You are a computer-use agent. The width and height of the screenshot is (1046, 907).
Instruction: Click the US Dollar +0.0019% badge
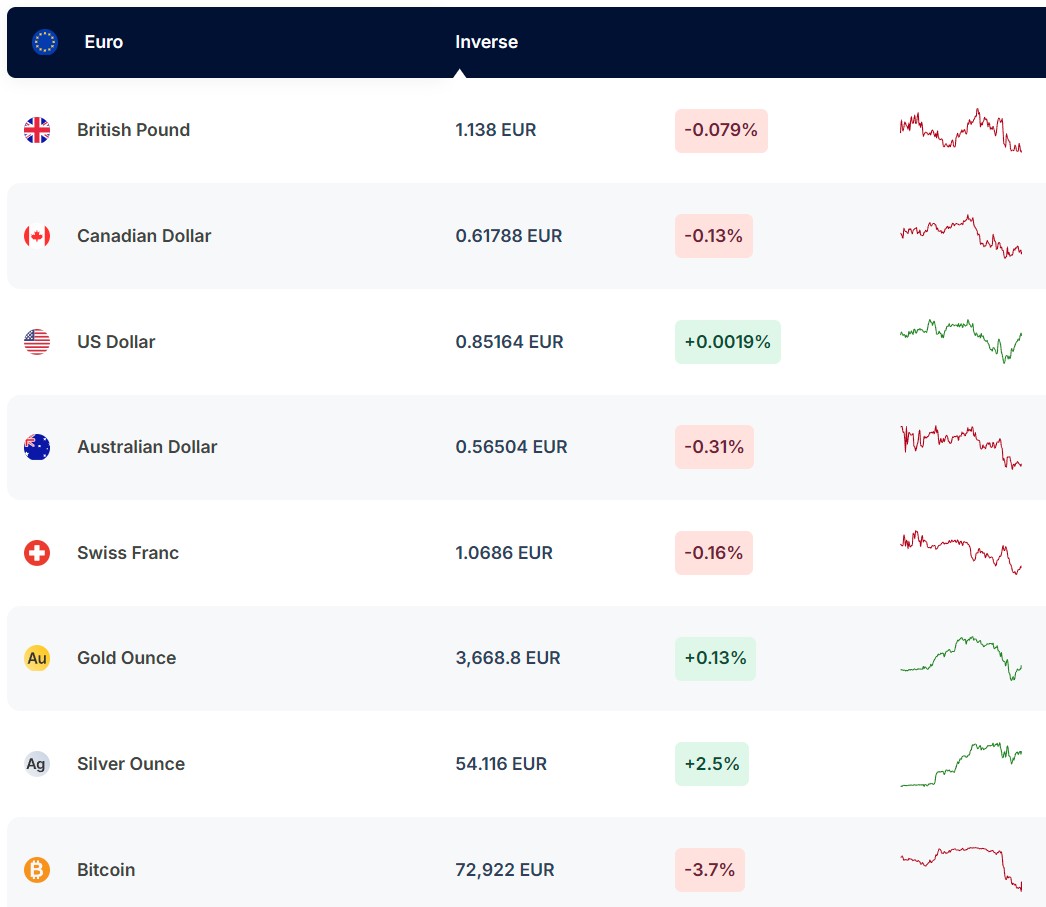(727, 342)
